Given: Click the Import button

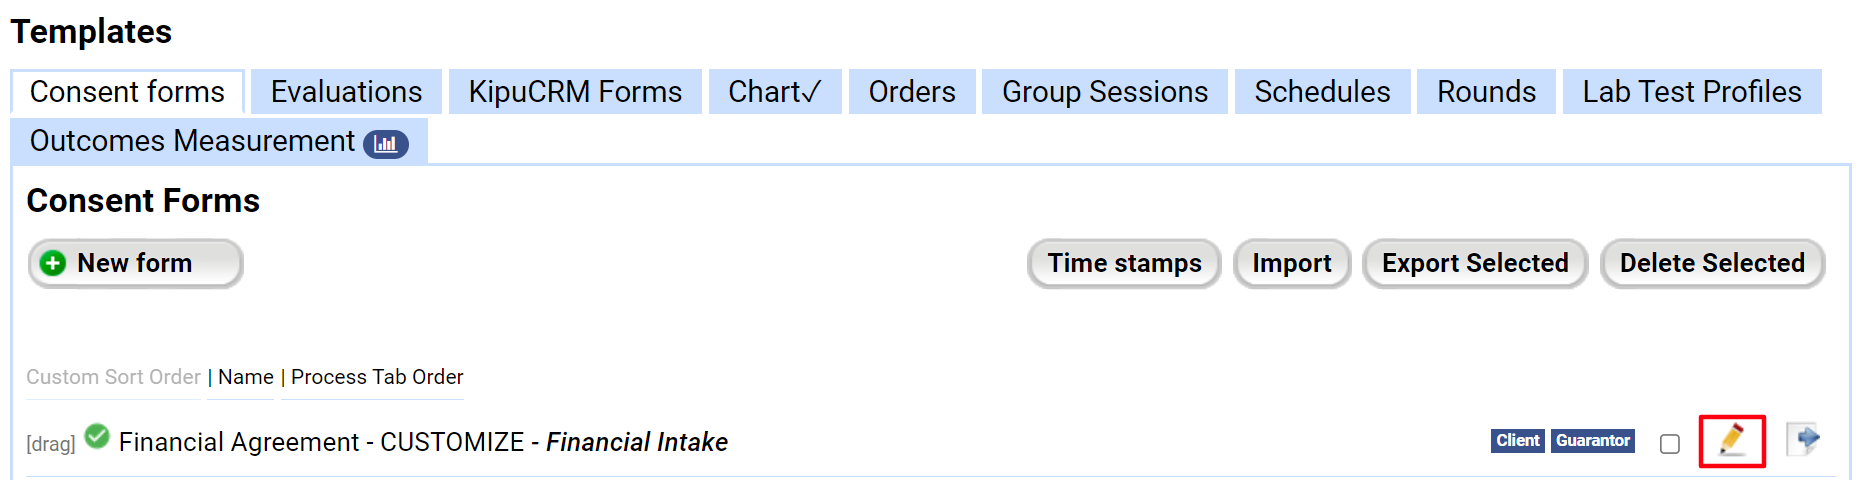Looking at the screenshot, I should pos(1291,263).
